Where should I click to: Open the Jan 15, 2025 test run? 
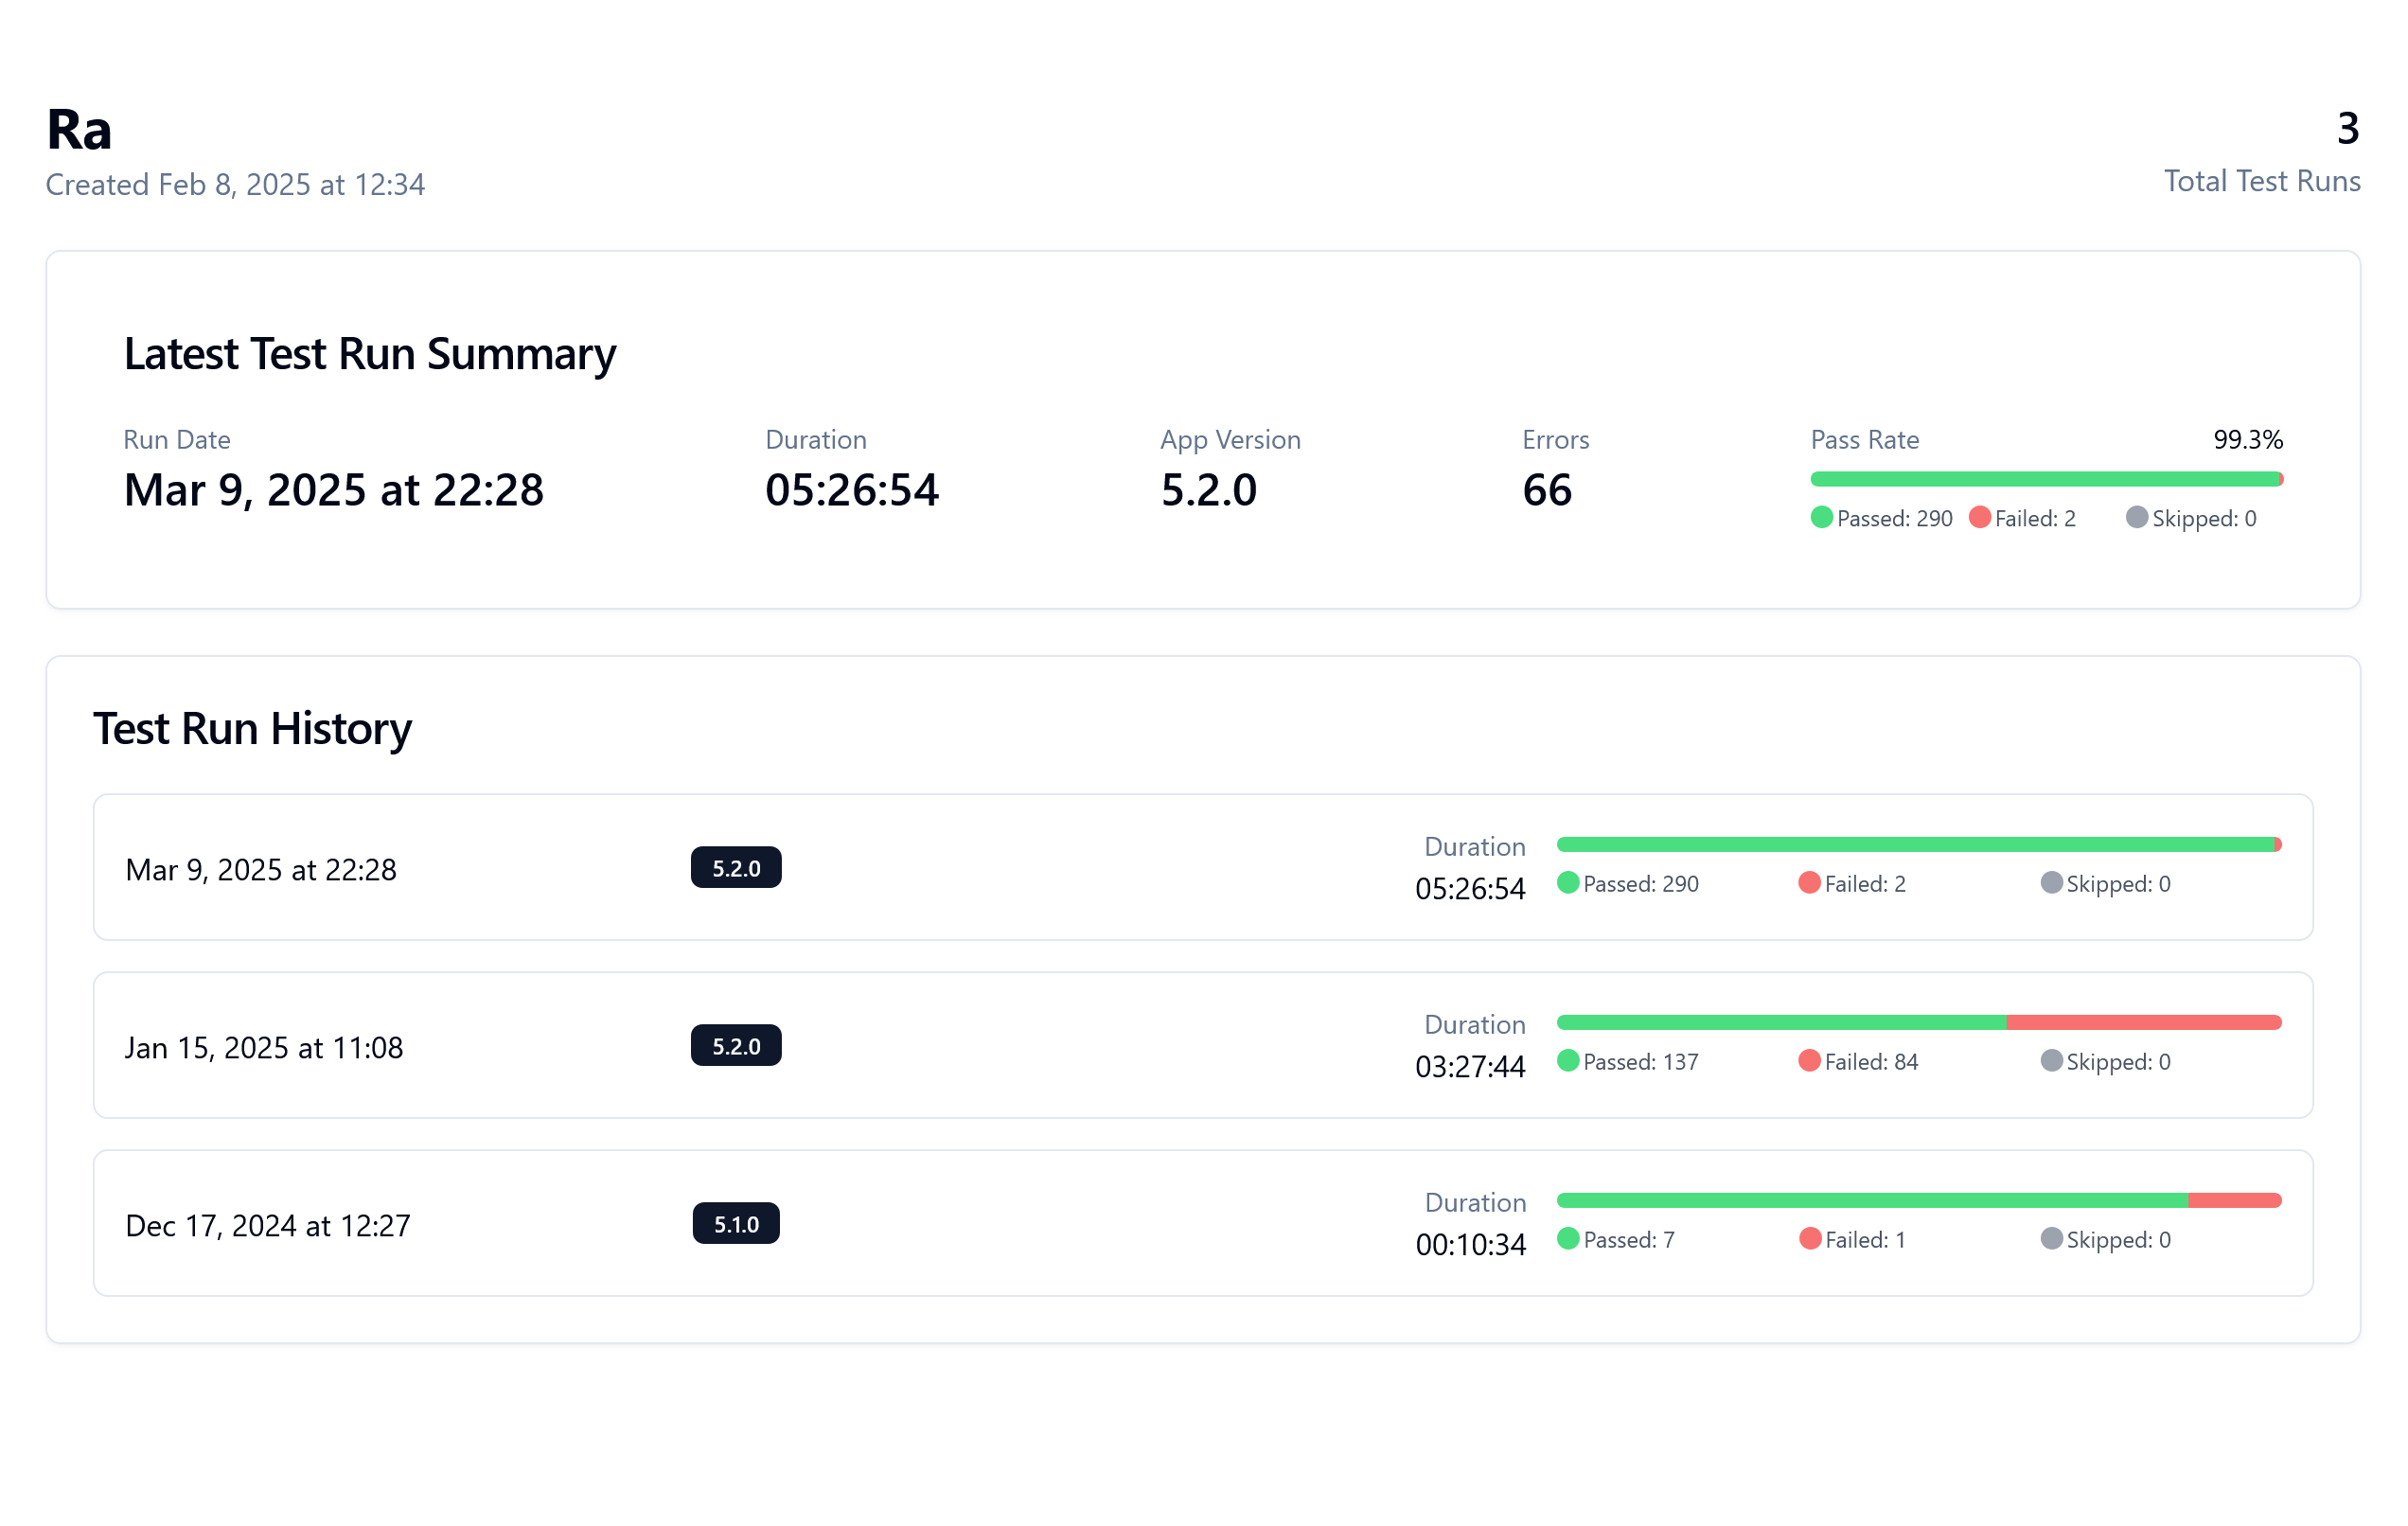click(264, 1047)
